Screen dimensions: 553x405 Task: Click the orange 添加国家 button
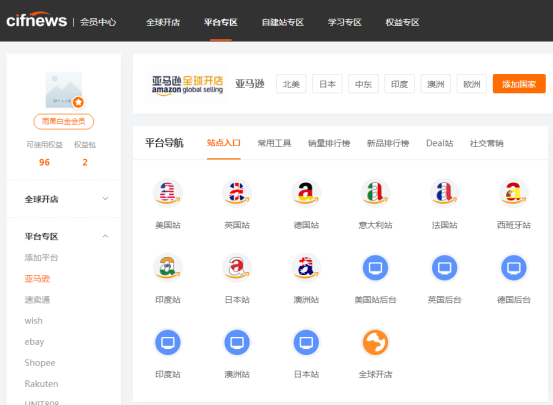point(519,84)
